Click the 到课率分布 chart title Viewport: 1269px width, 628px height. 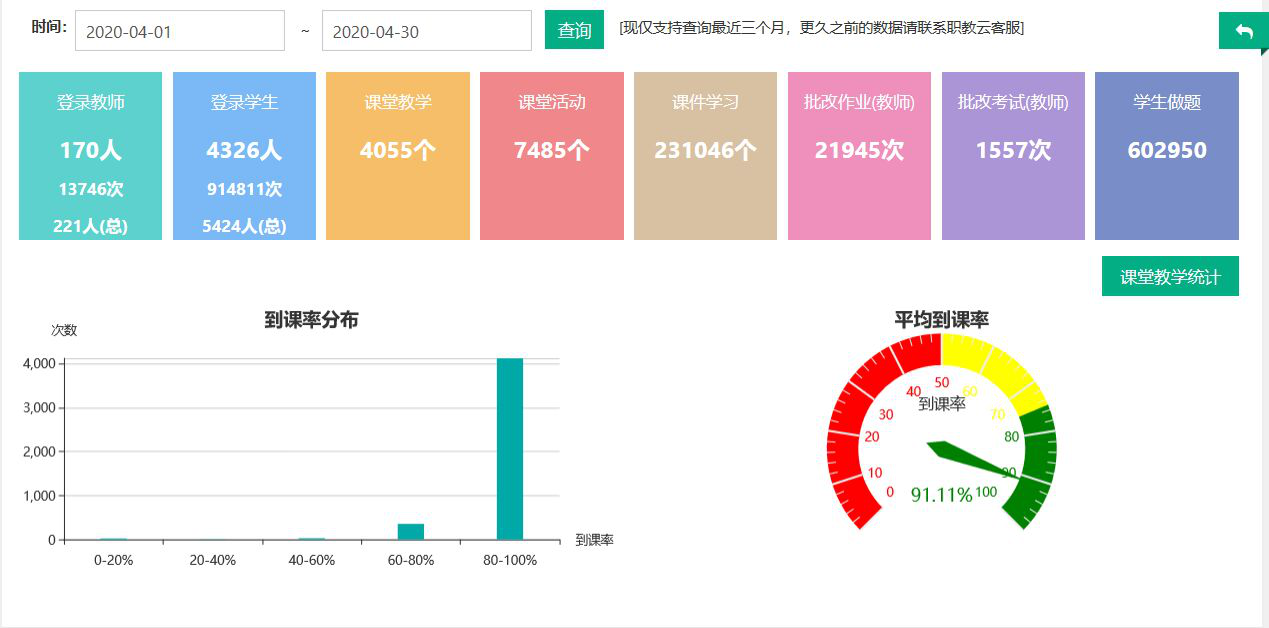click(x=311, y=320)
